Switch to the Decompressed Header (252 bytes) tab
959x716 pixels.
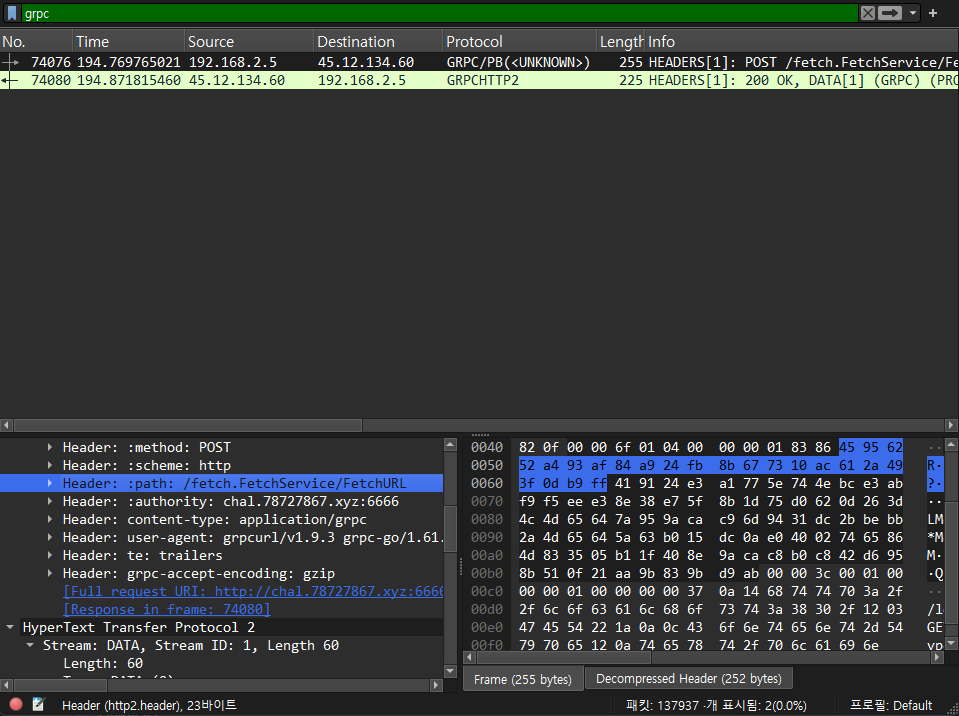tap(689, 679)
